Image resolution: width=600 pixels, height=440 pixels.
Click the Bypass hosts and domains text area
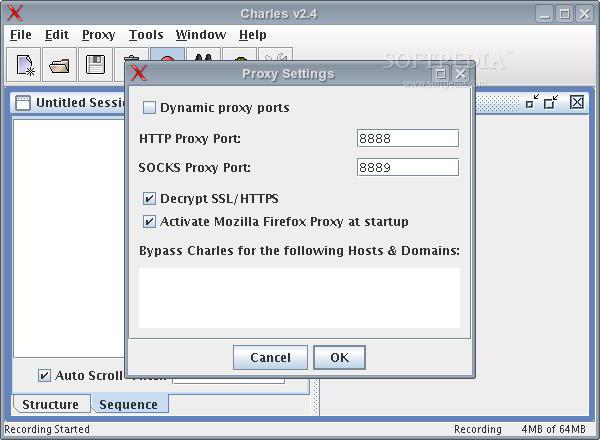click(x=299, y=298)
